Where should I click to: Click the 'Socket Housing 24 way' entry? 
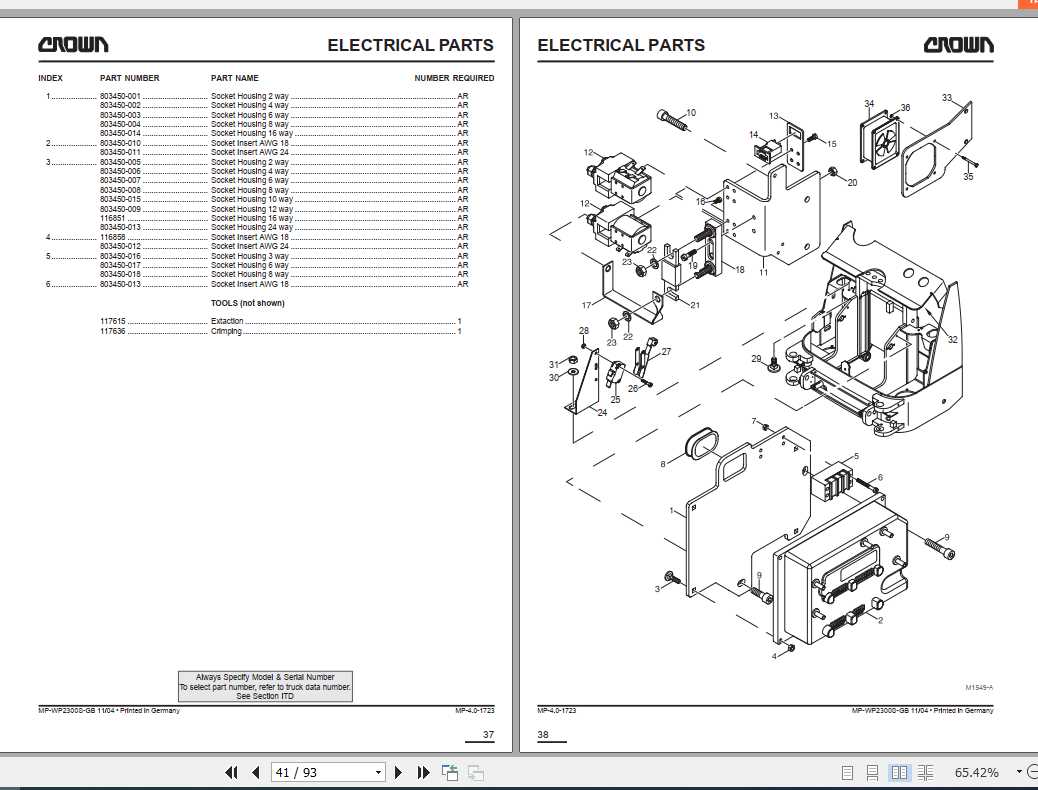[252, 227]
